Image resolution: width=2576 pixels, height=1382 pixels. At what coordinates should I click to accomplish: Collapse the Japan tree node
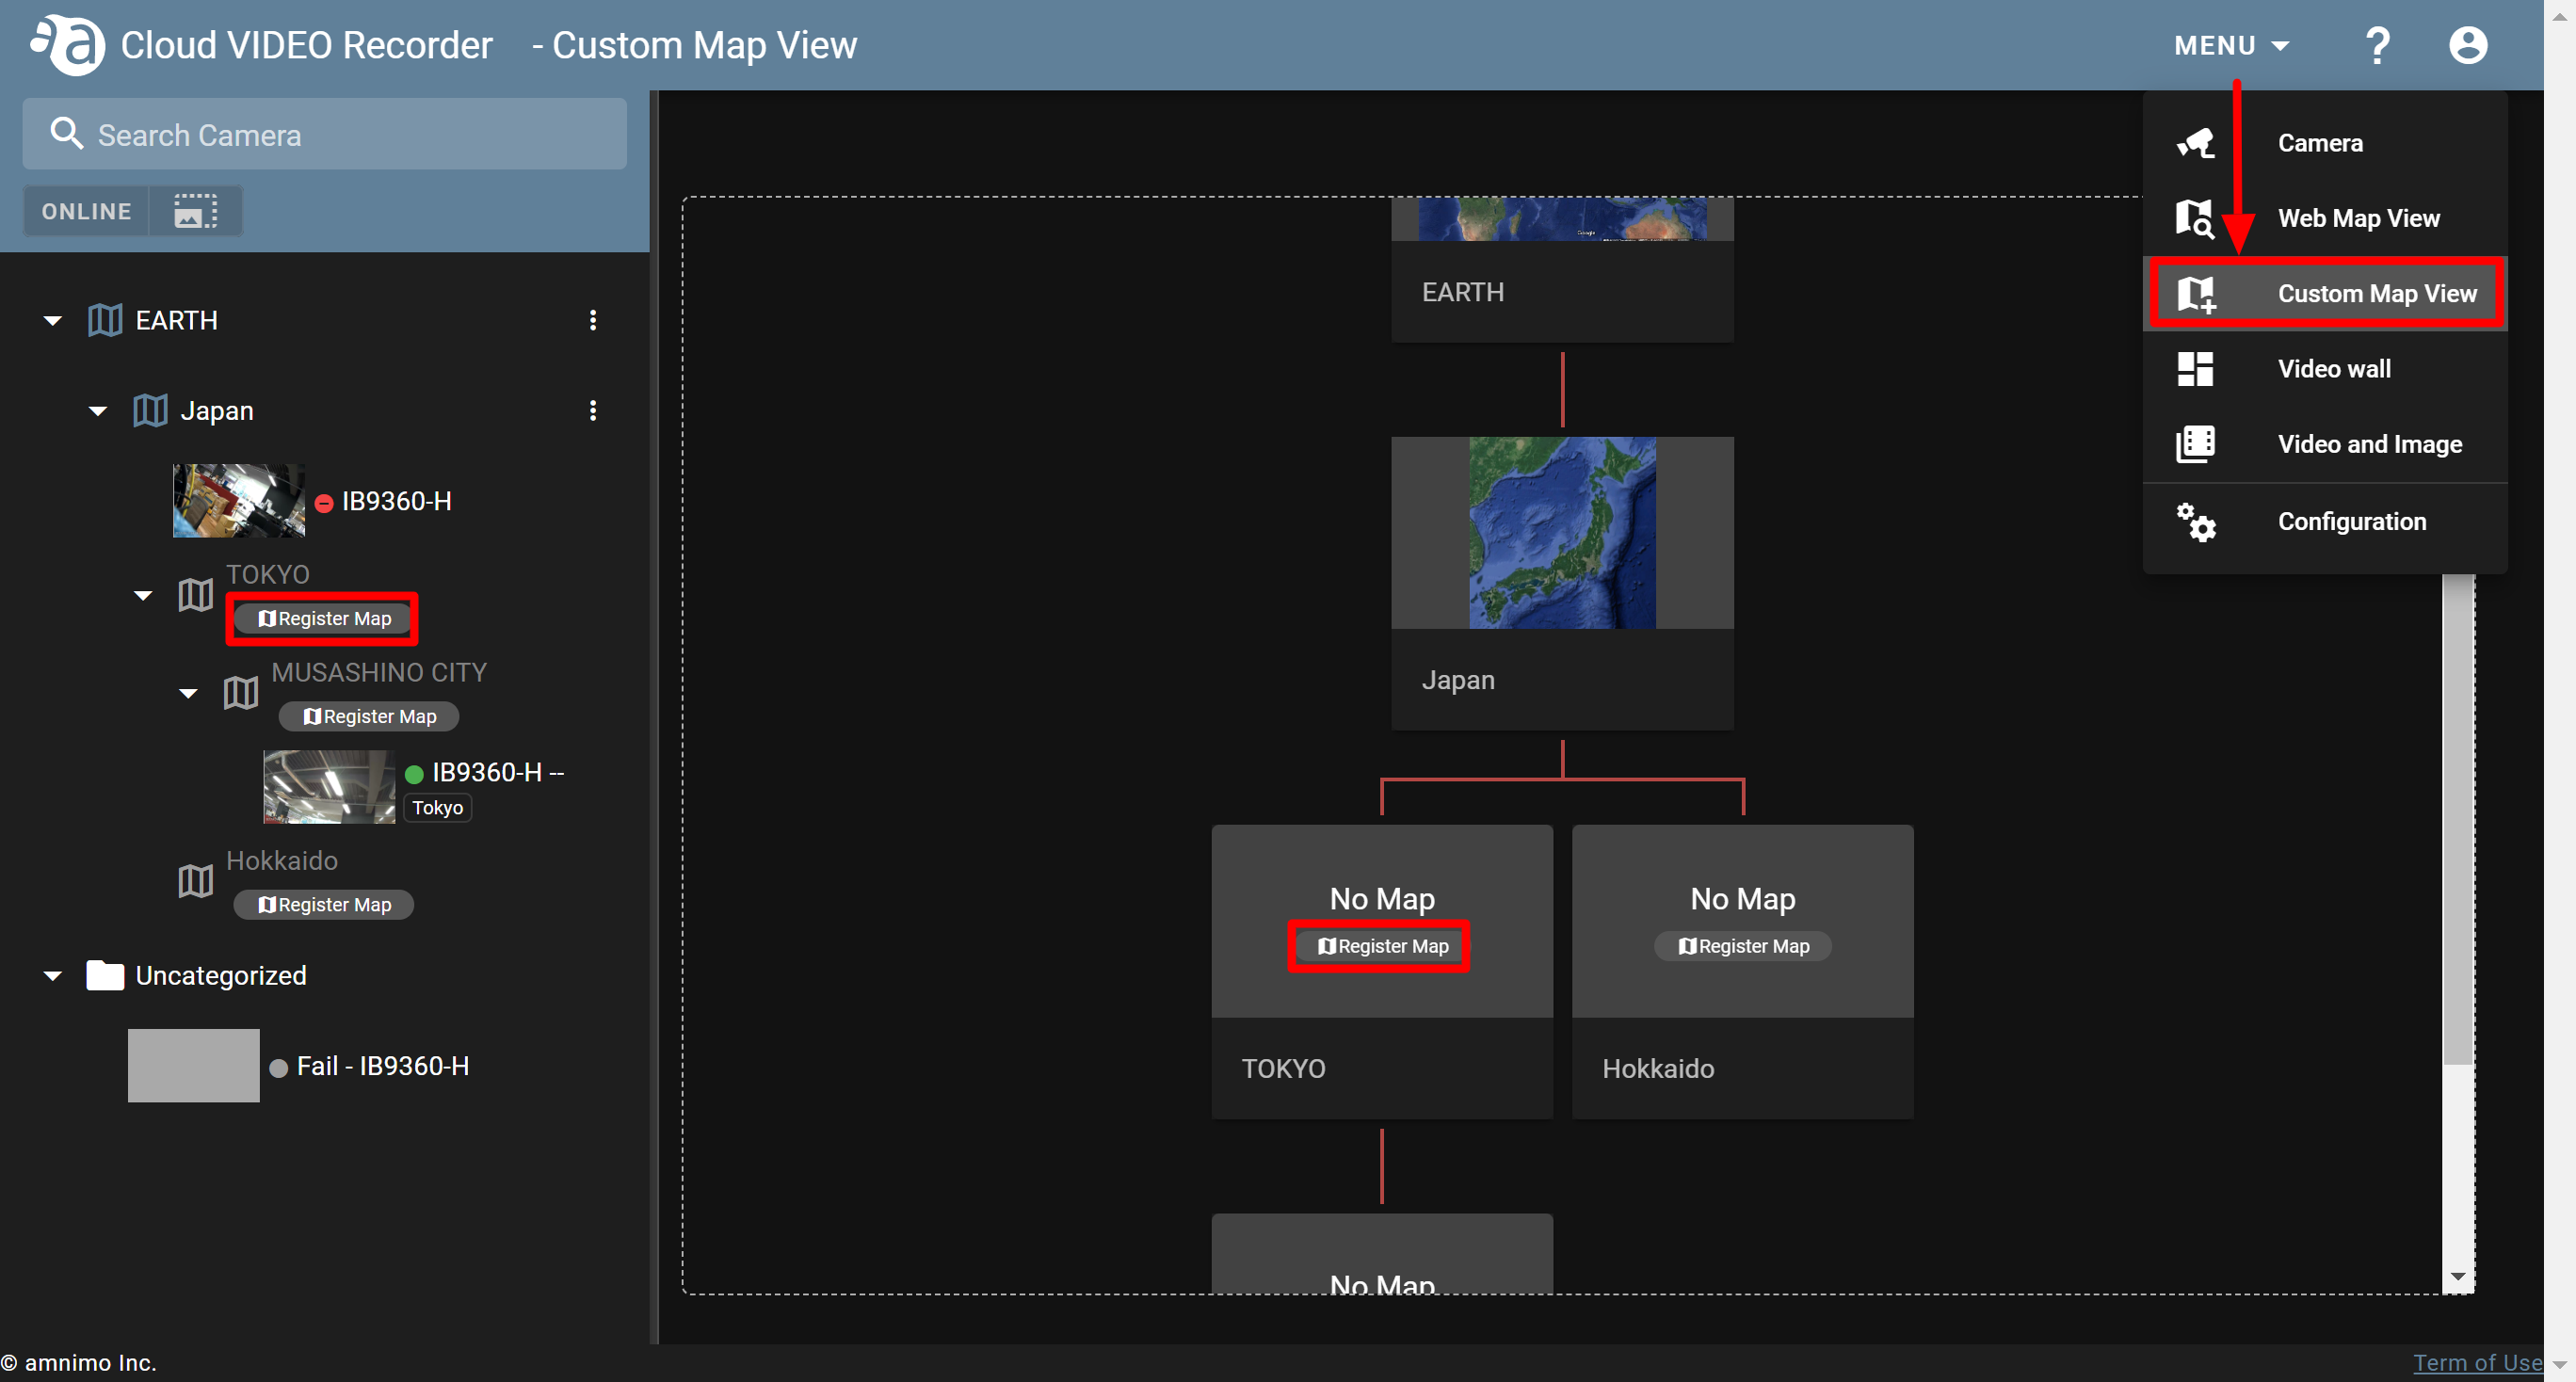coord(98,411)
